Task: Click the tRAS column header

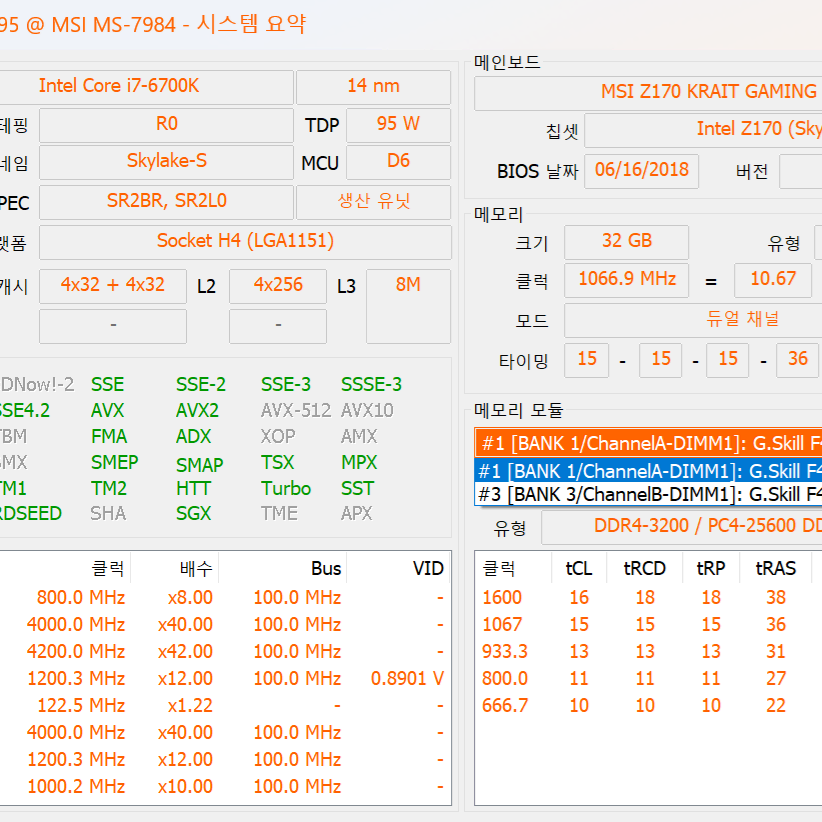Action: [x=775, y=568]
